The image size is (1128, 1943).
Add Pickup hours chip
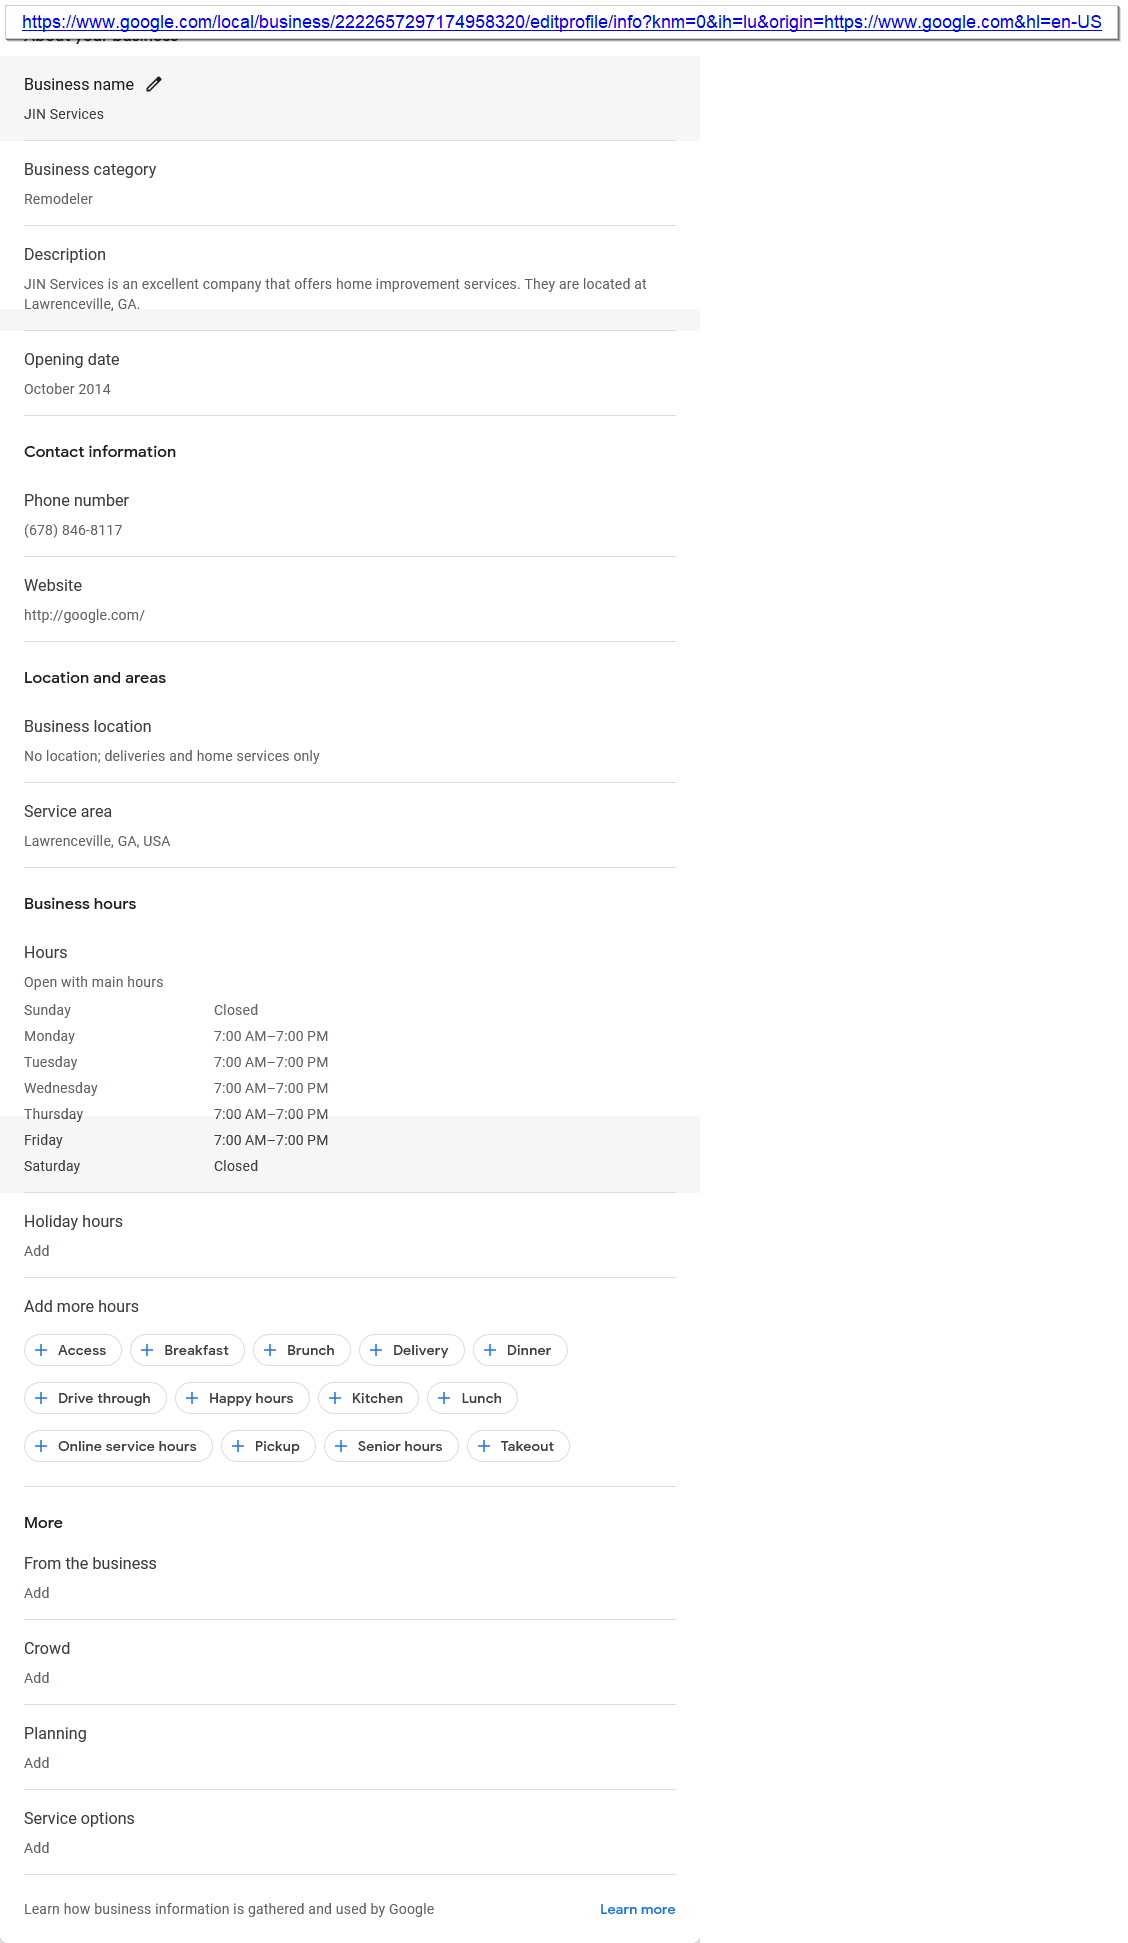pos(268,1446)
